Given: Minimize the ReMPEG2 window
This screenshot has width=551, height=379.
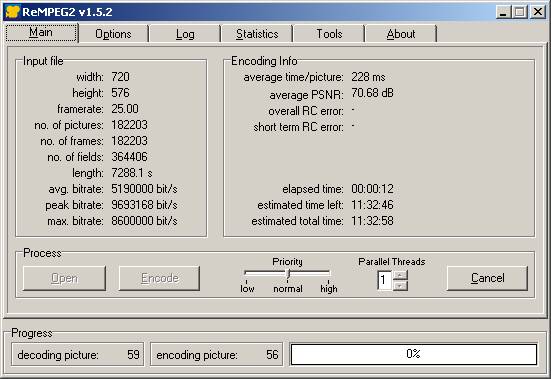Looking at the screenshot, I should pos(503,12).
